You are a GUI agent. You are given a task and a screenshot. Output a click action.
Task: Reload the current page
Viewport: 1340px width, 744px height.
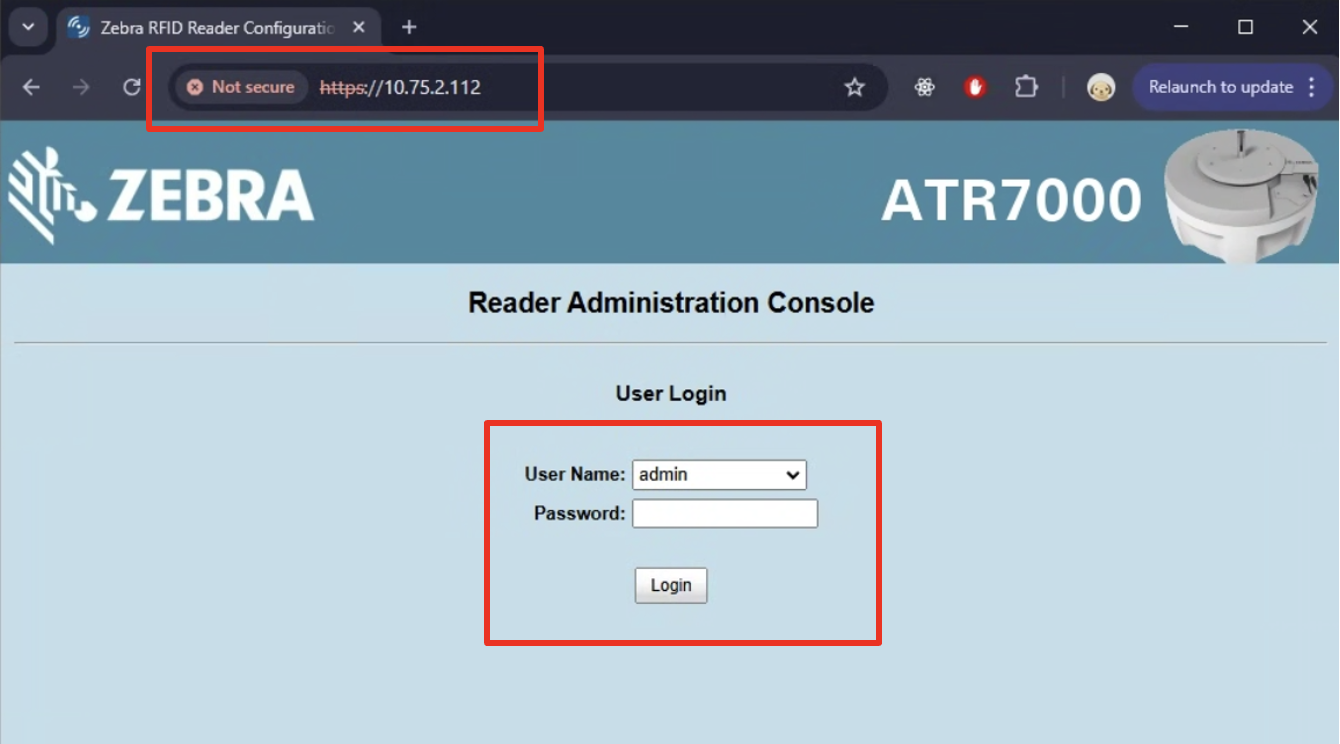point(131,87)
